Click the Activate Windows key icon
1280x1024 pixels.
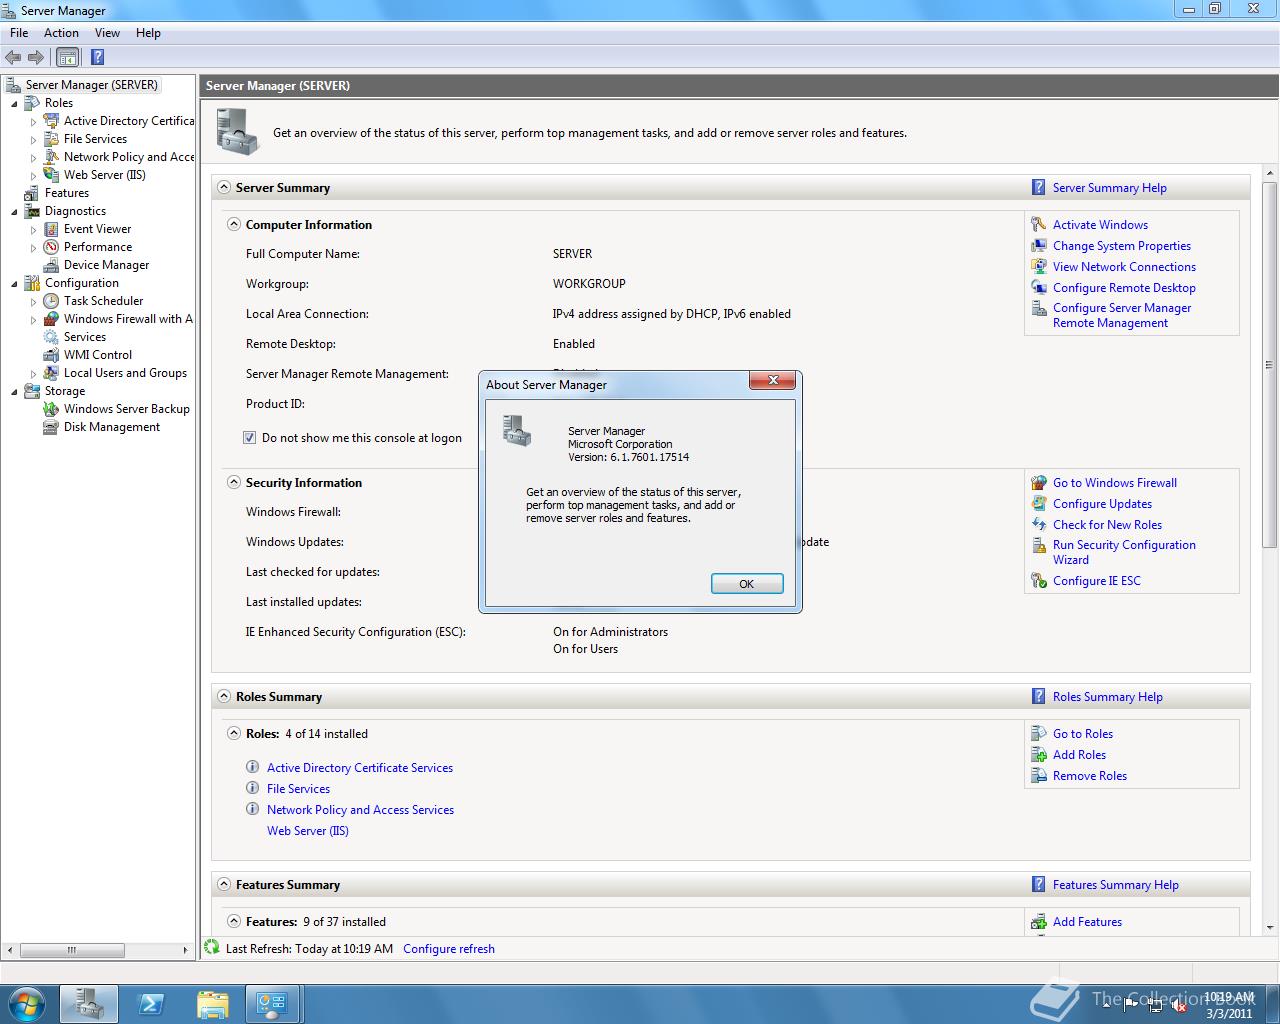(x=1039, y=225)
